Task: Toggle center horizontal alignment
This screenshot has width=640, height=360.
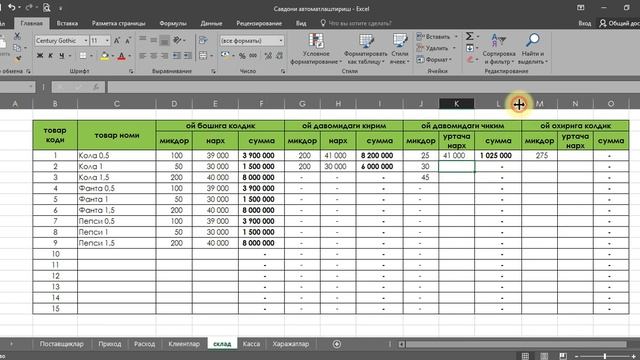Action: point(153,56)
